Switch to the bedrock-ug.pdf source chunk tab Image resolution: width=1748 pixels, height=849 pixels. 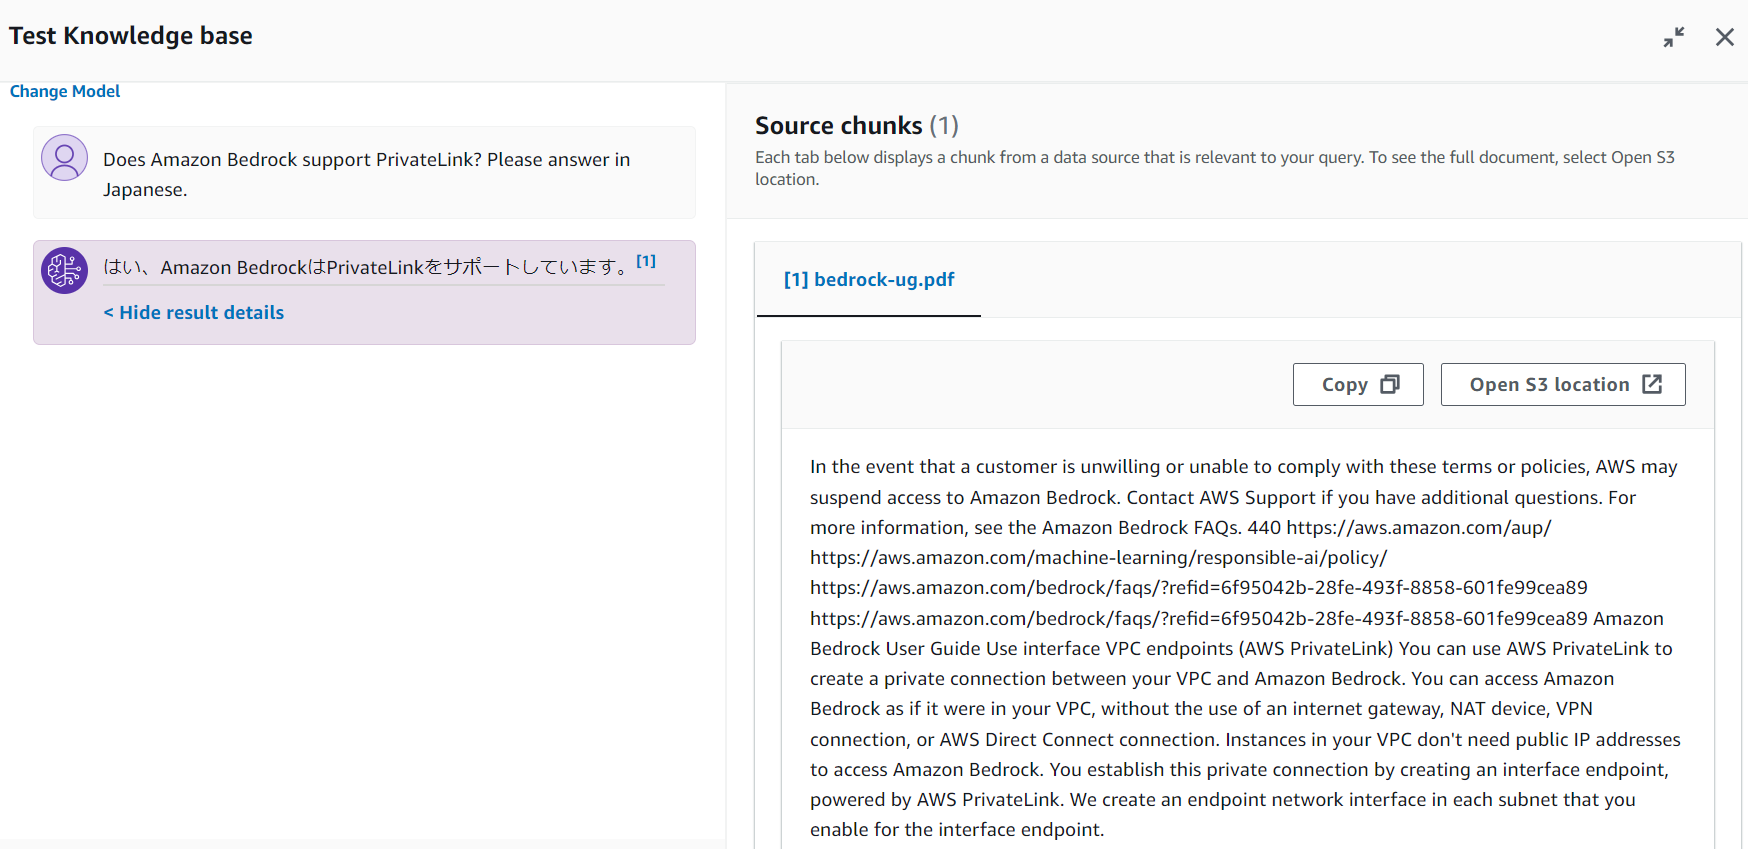click(868, 280)
